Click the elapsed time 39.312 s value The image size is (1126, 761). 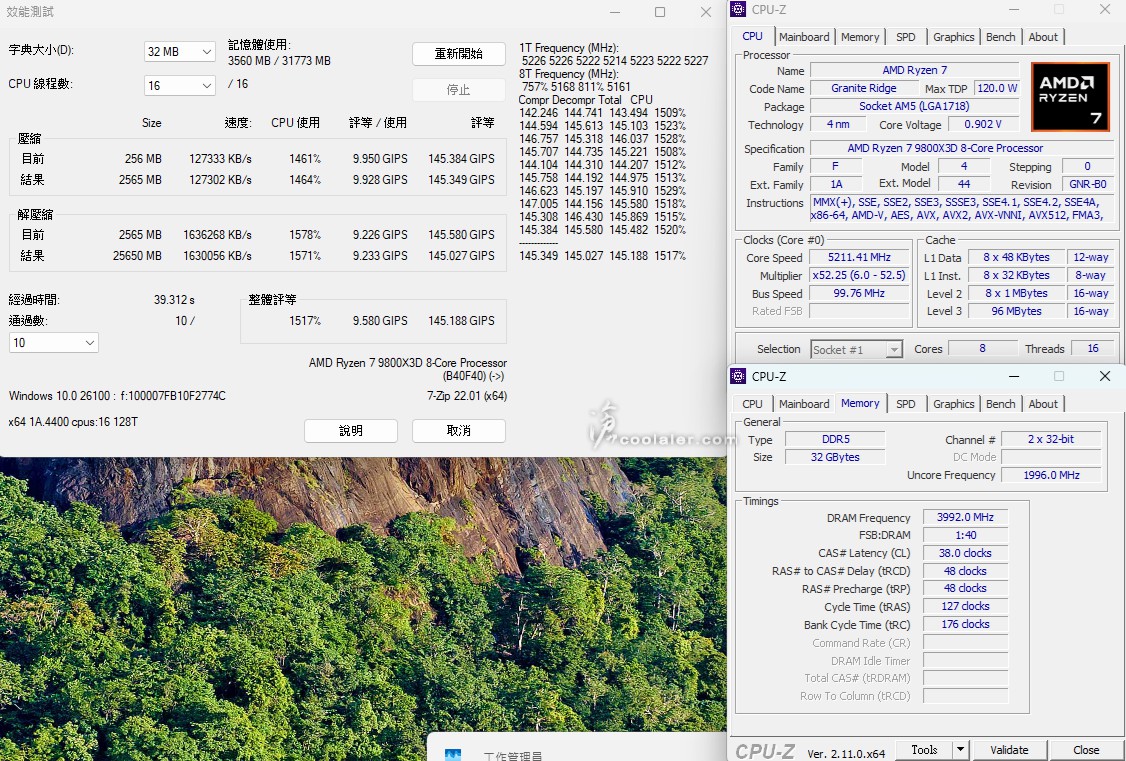(x=174, y=299)
